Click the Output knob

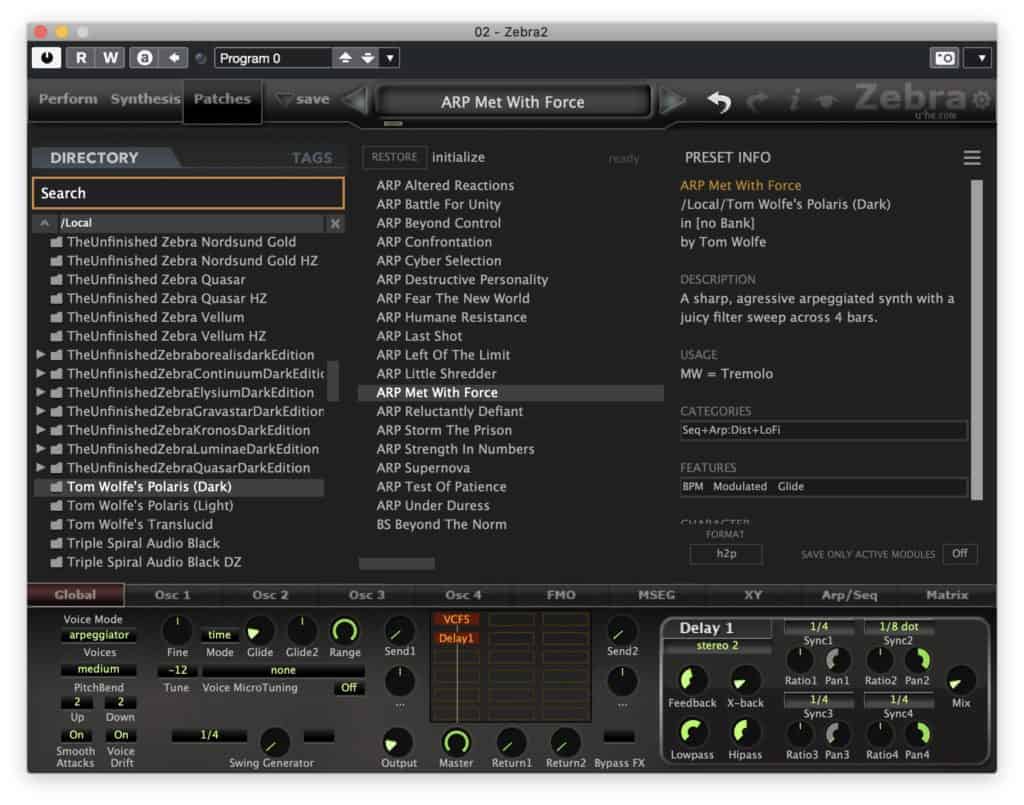point(398,742)
